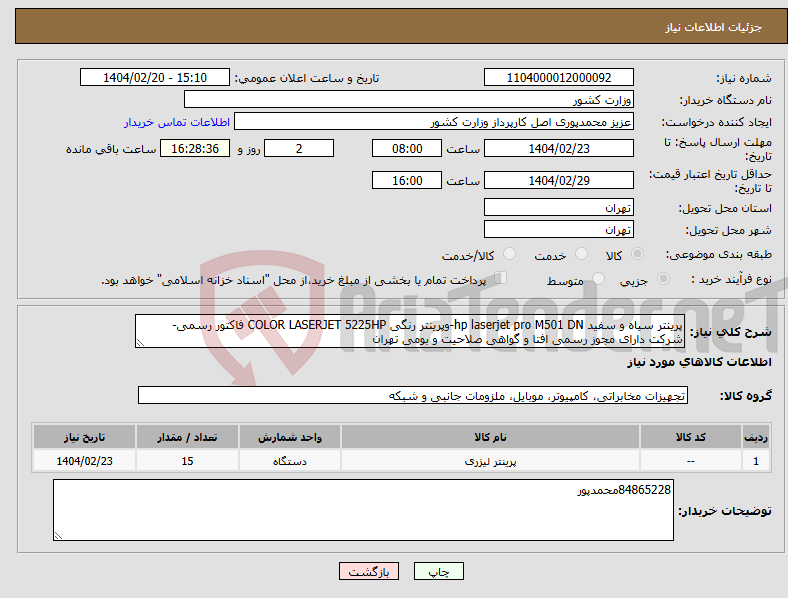Viewport: 788px width, 598px height.
Task: Click the request creator name field
Action: click(x=434, y=122)
